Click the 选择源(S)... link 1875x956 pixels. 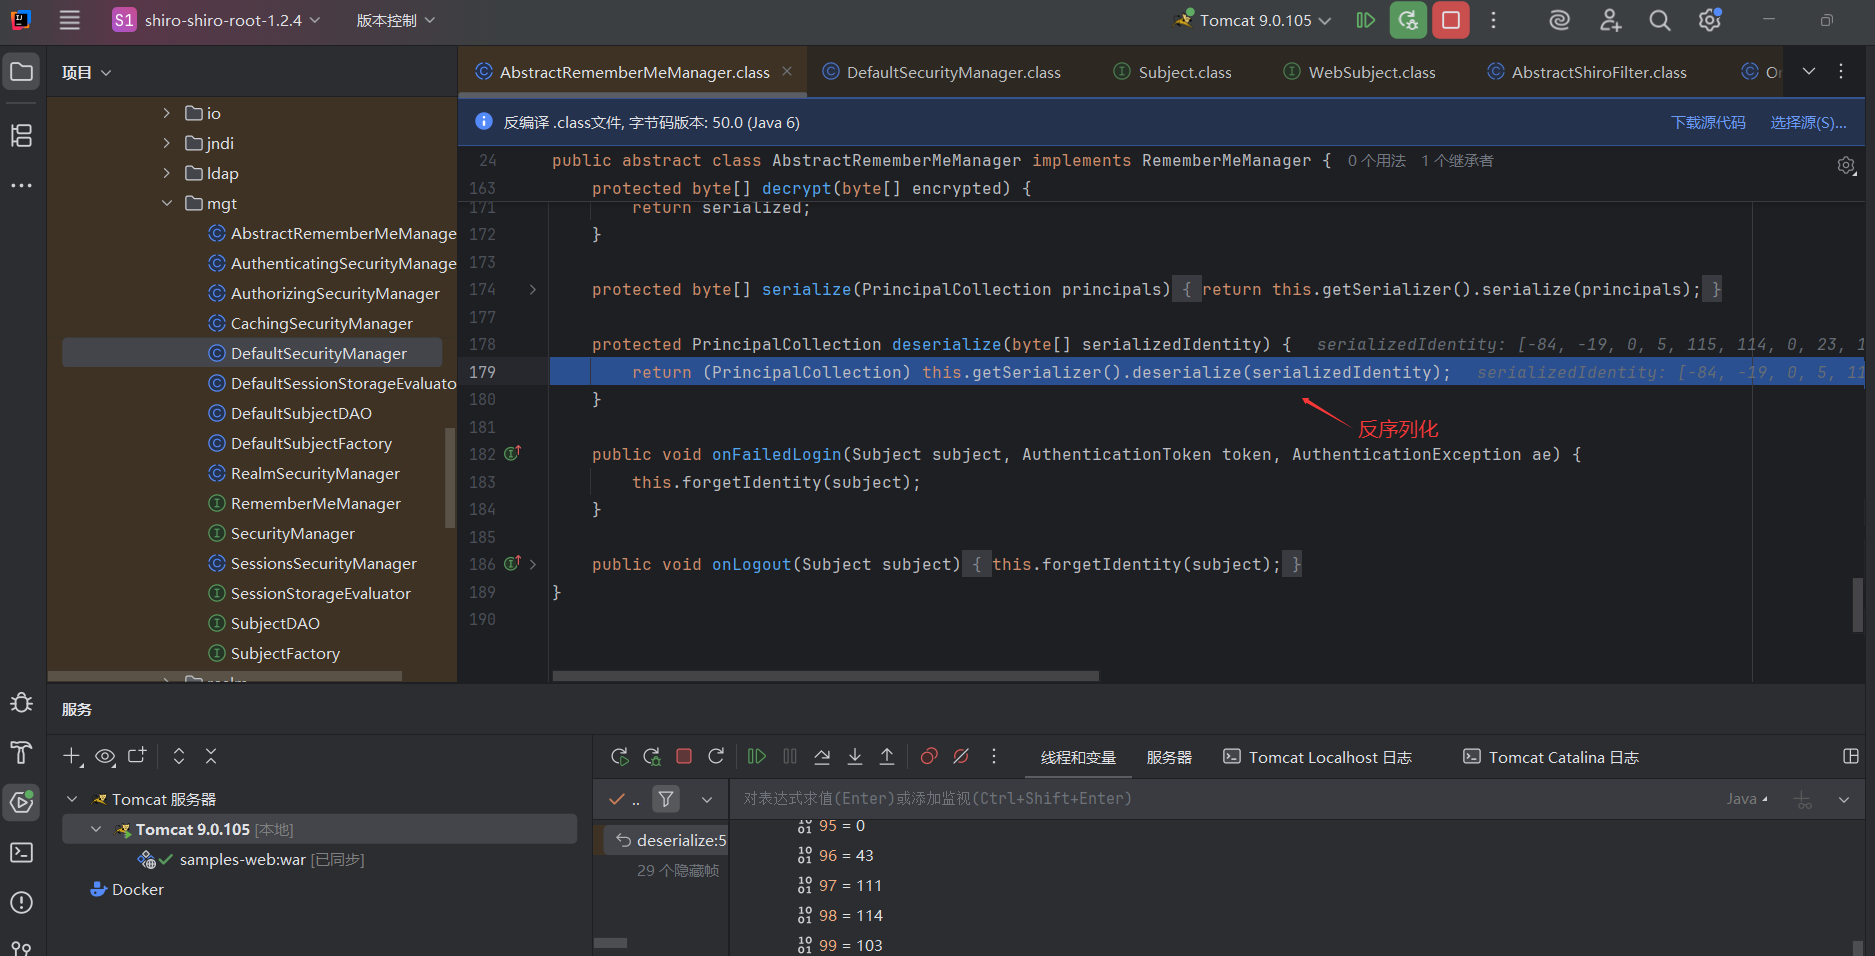point(1808,123)
